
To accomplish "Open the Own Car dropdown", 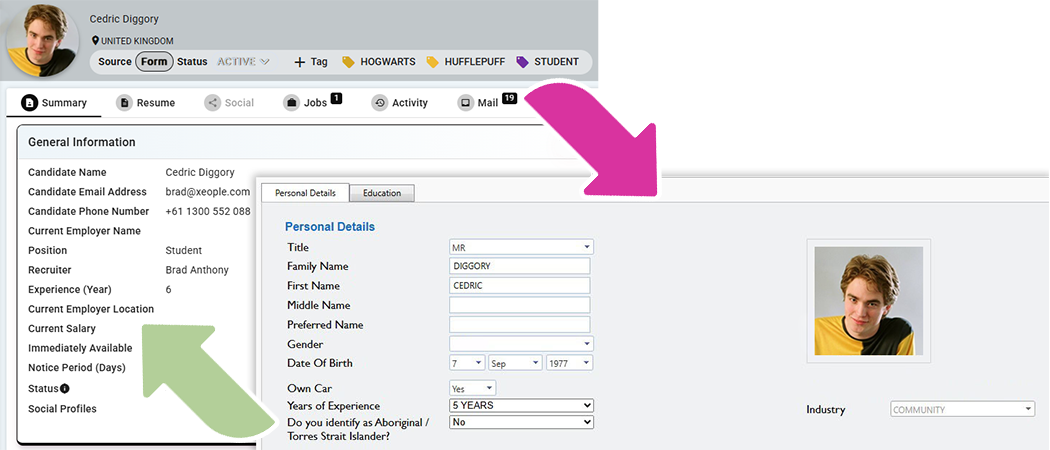I will [472, 388].
